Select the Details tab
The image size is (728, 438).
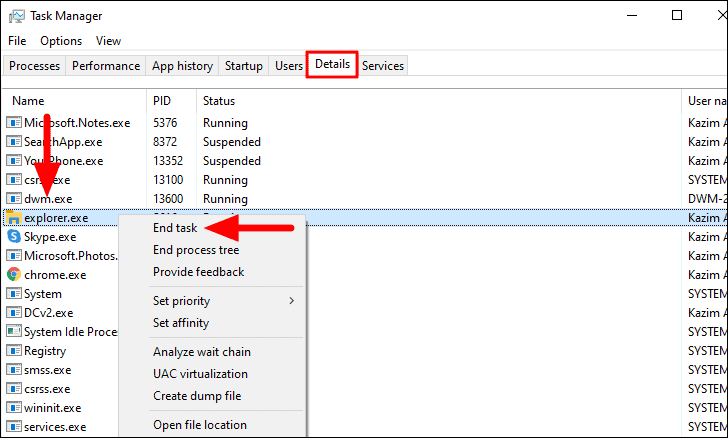(x=332, y=64)
